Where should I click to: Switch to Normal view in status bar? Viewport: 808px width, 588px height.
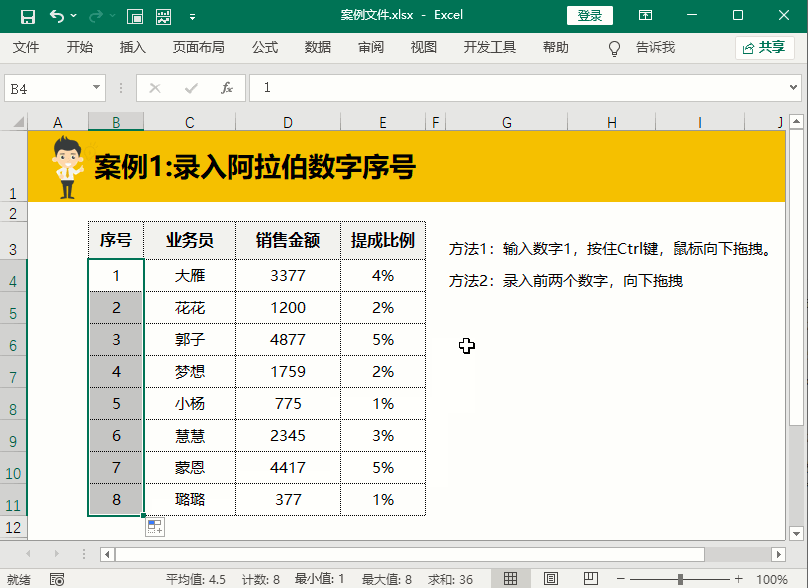click(x=511, y=579)
